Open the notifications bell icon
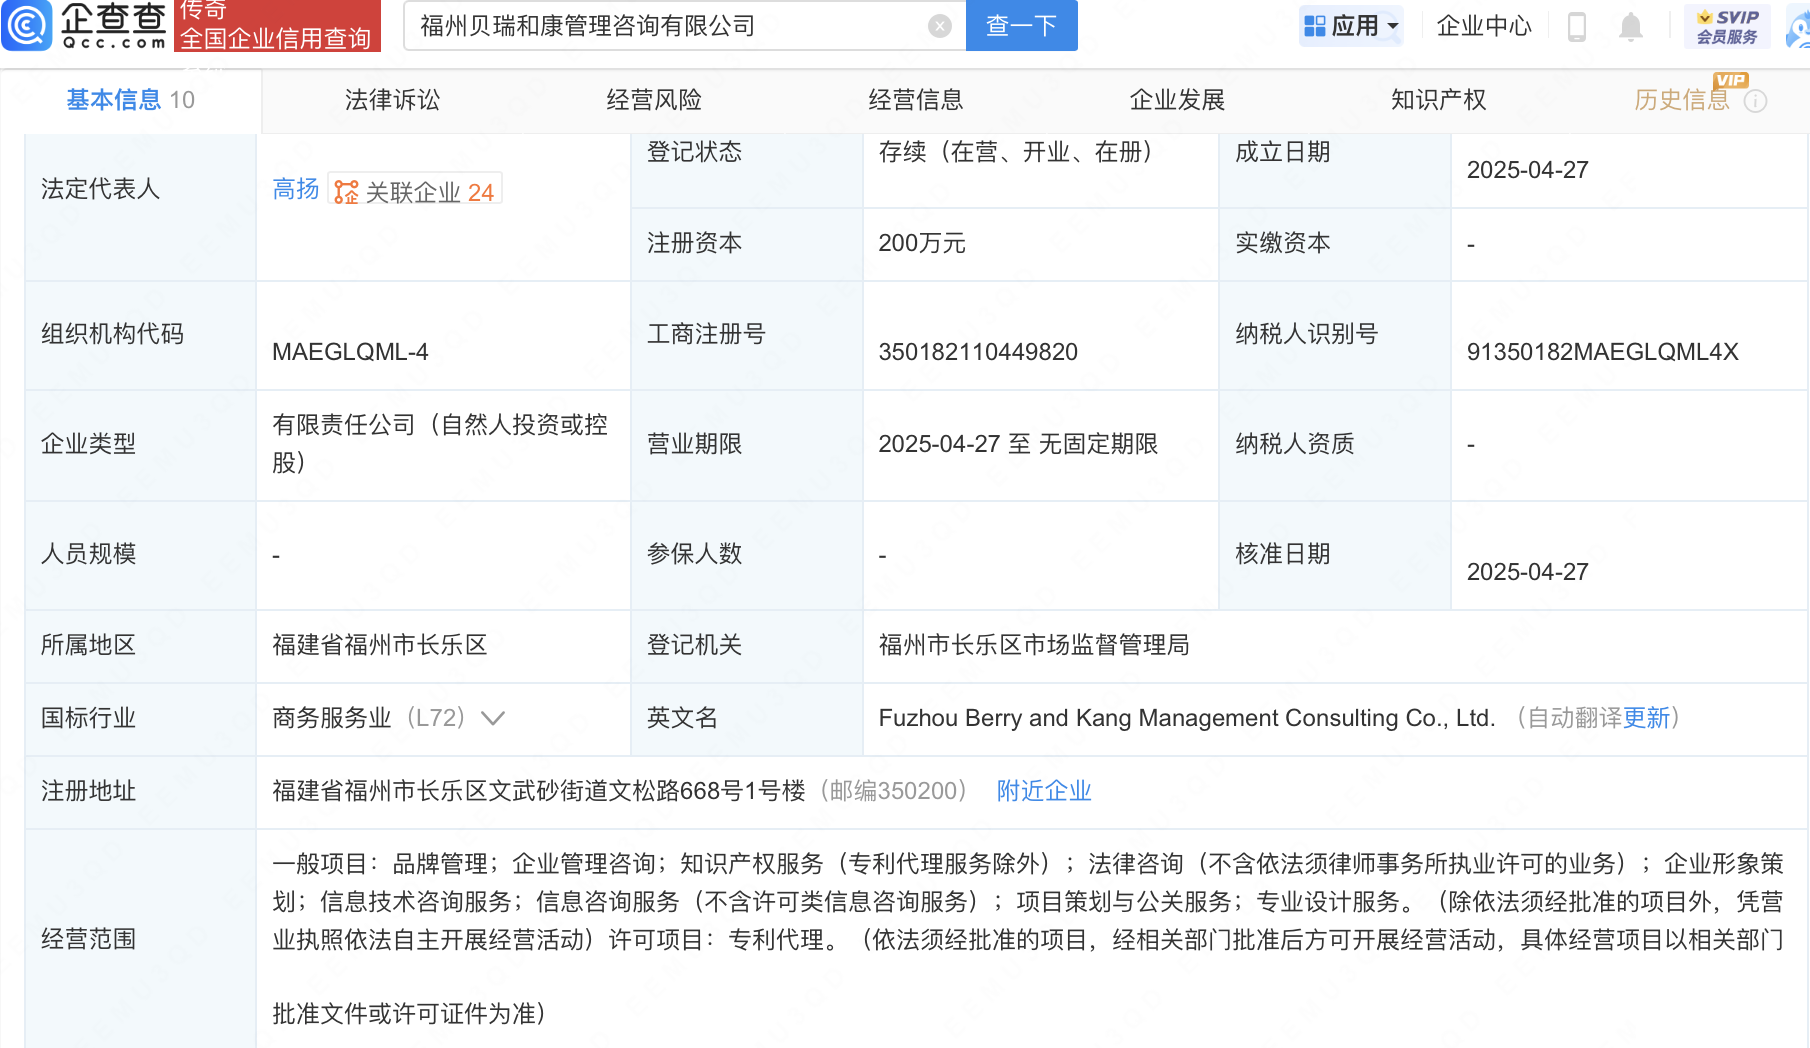1810x1048 pixels. [1631, 27]
